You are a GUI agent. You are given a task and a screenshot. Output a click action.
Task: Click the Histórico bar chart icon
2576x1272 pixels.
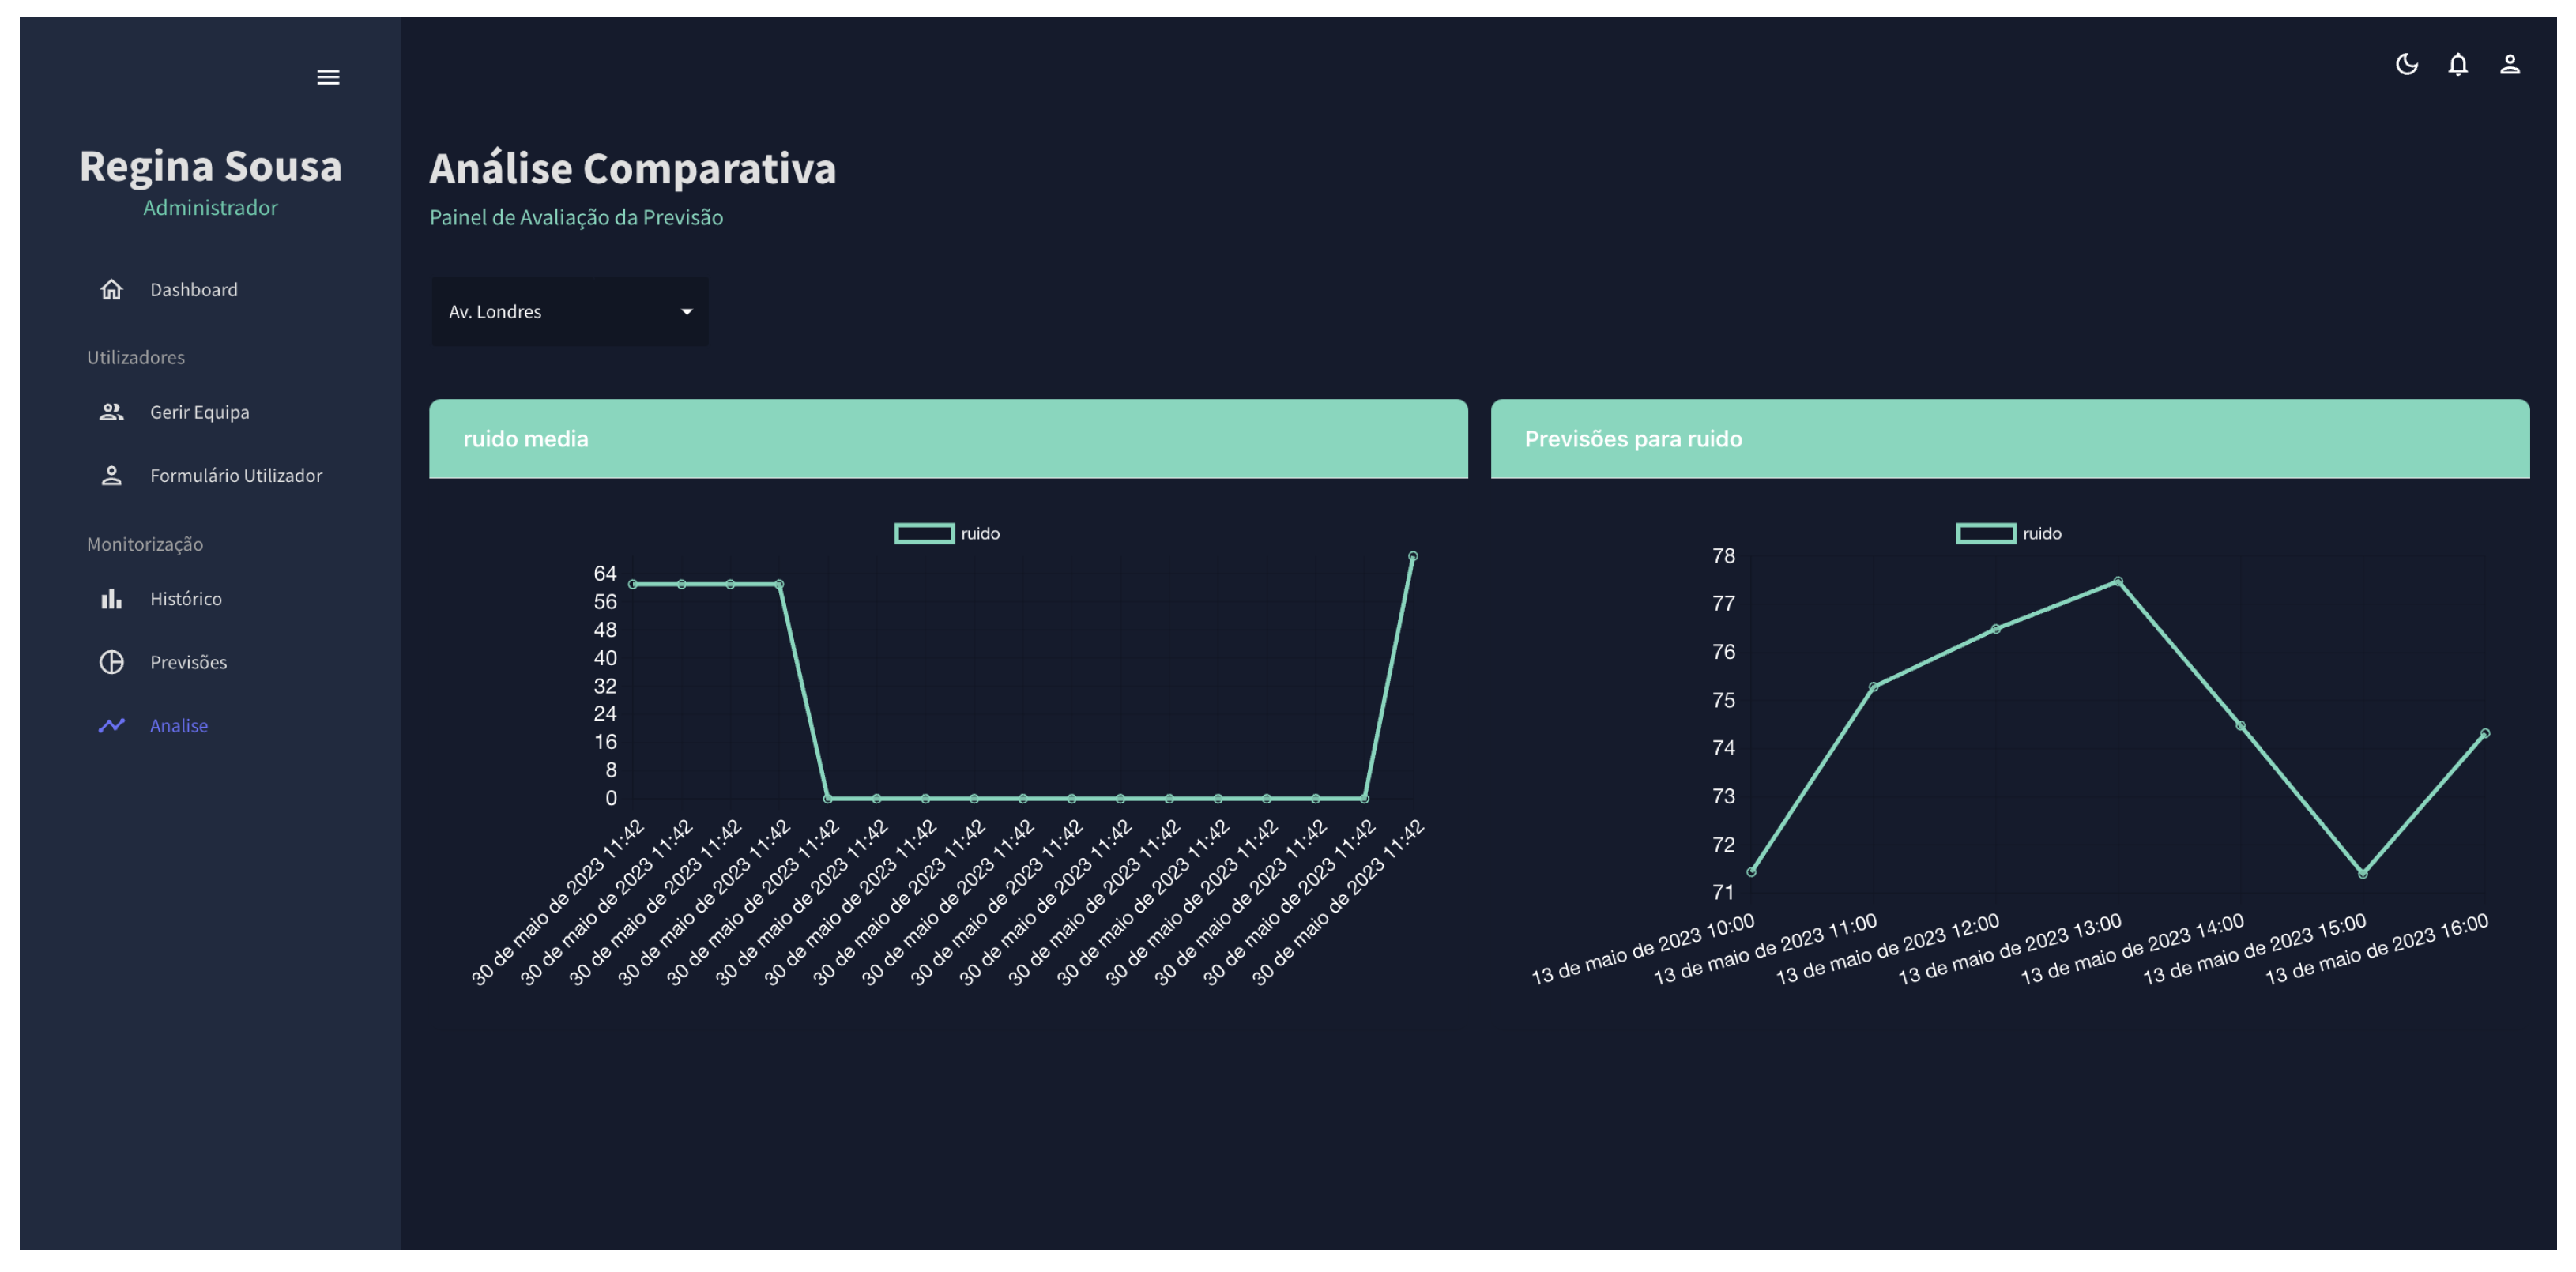tap(111, 598)
